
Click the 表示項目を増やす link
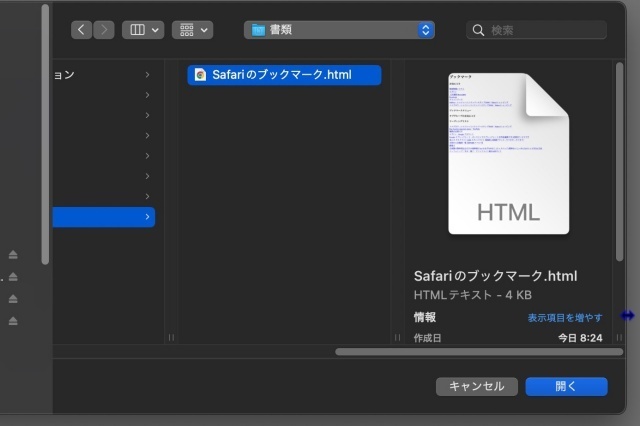pos(565,317)
